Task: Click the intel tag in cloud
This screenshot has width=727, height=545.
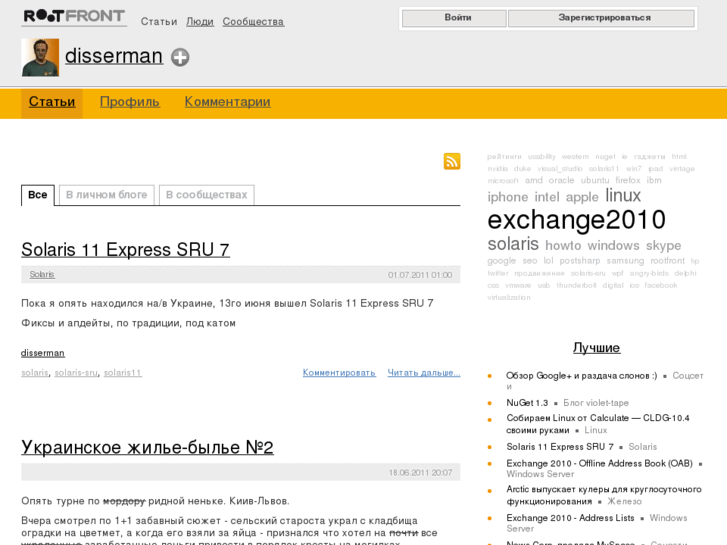Action: click(547, 197)
